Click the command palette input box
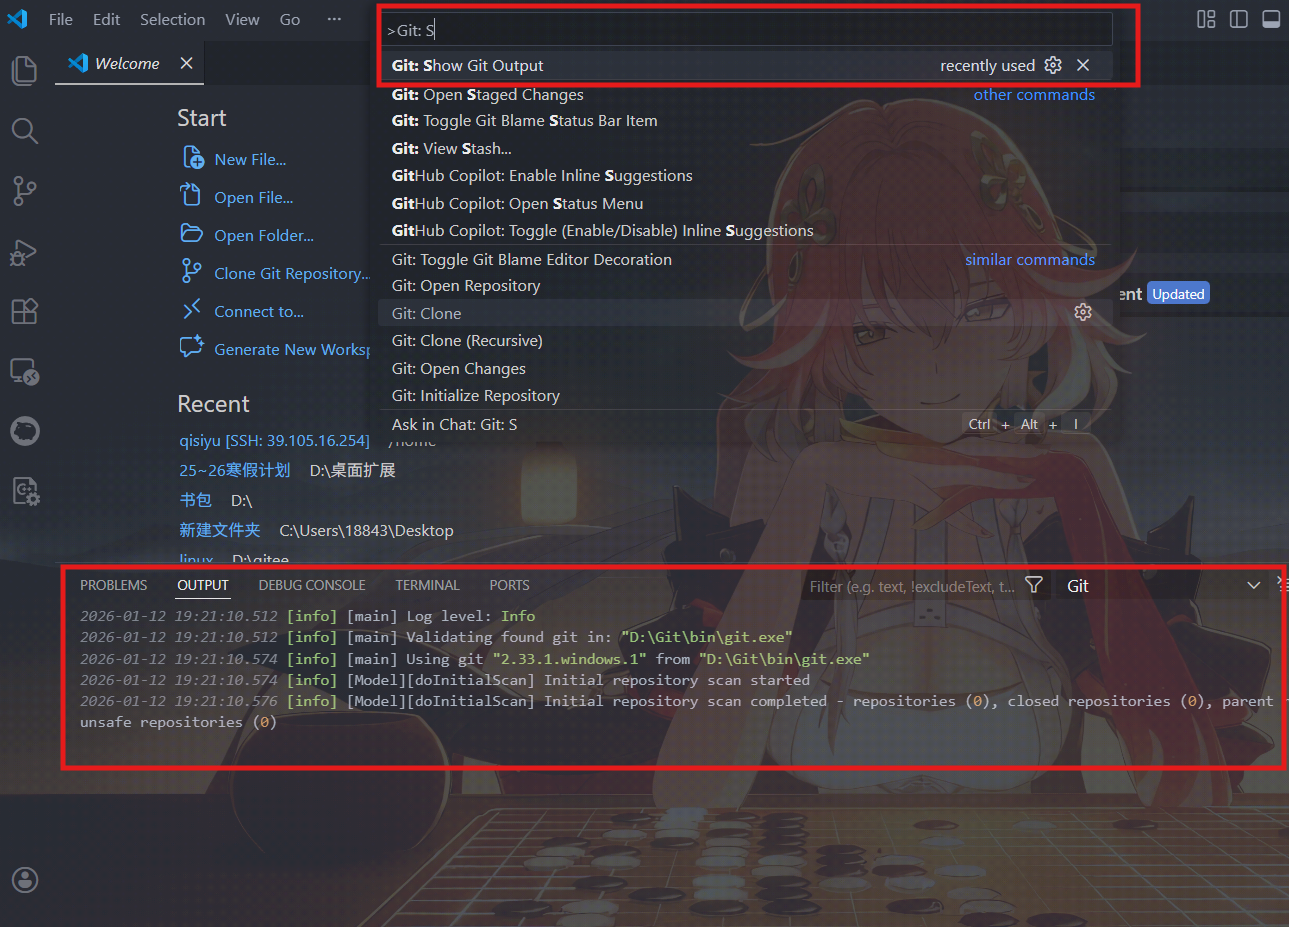This screenshot has width=1289, height=927. click(x=746, y=30)
